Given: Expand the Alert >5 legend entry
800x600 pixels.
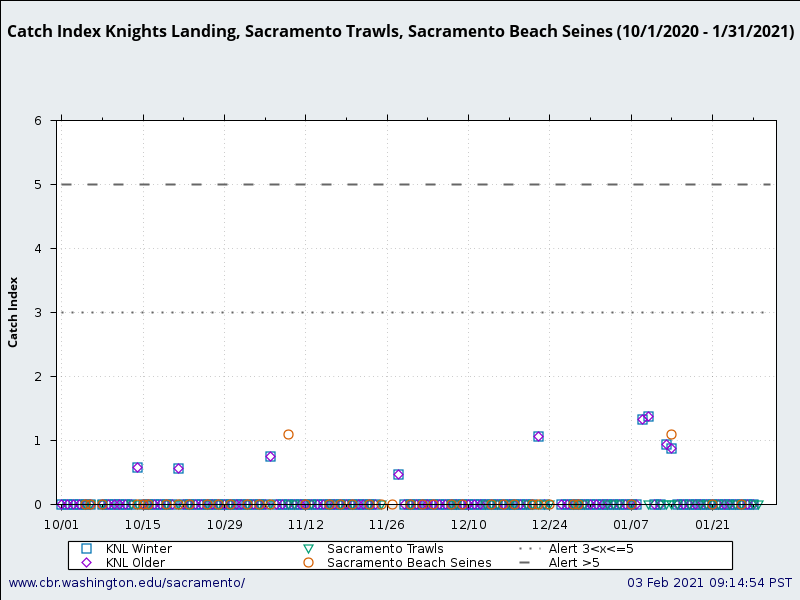Looking at the screenshot, I should (x=576, y=563).
